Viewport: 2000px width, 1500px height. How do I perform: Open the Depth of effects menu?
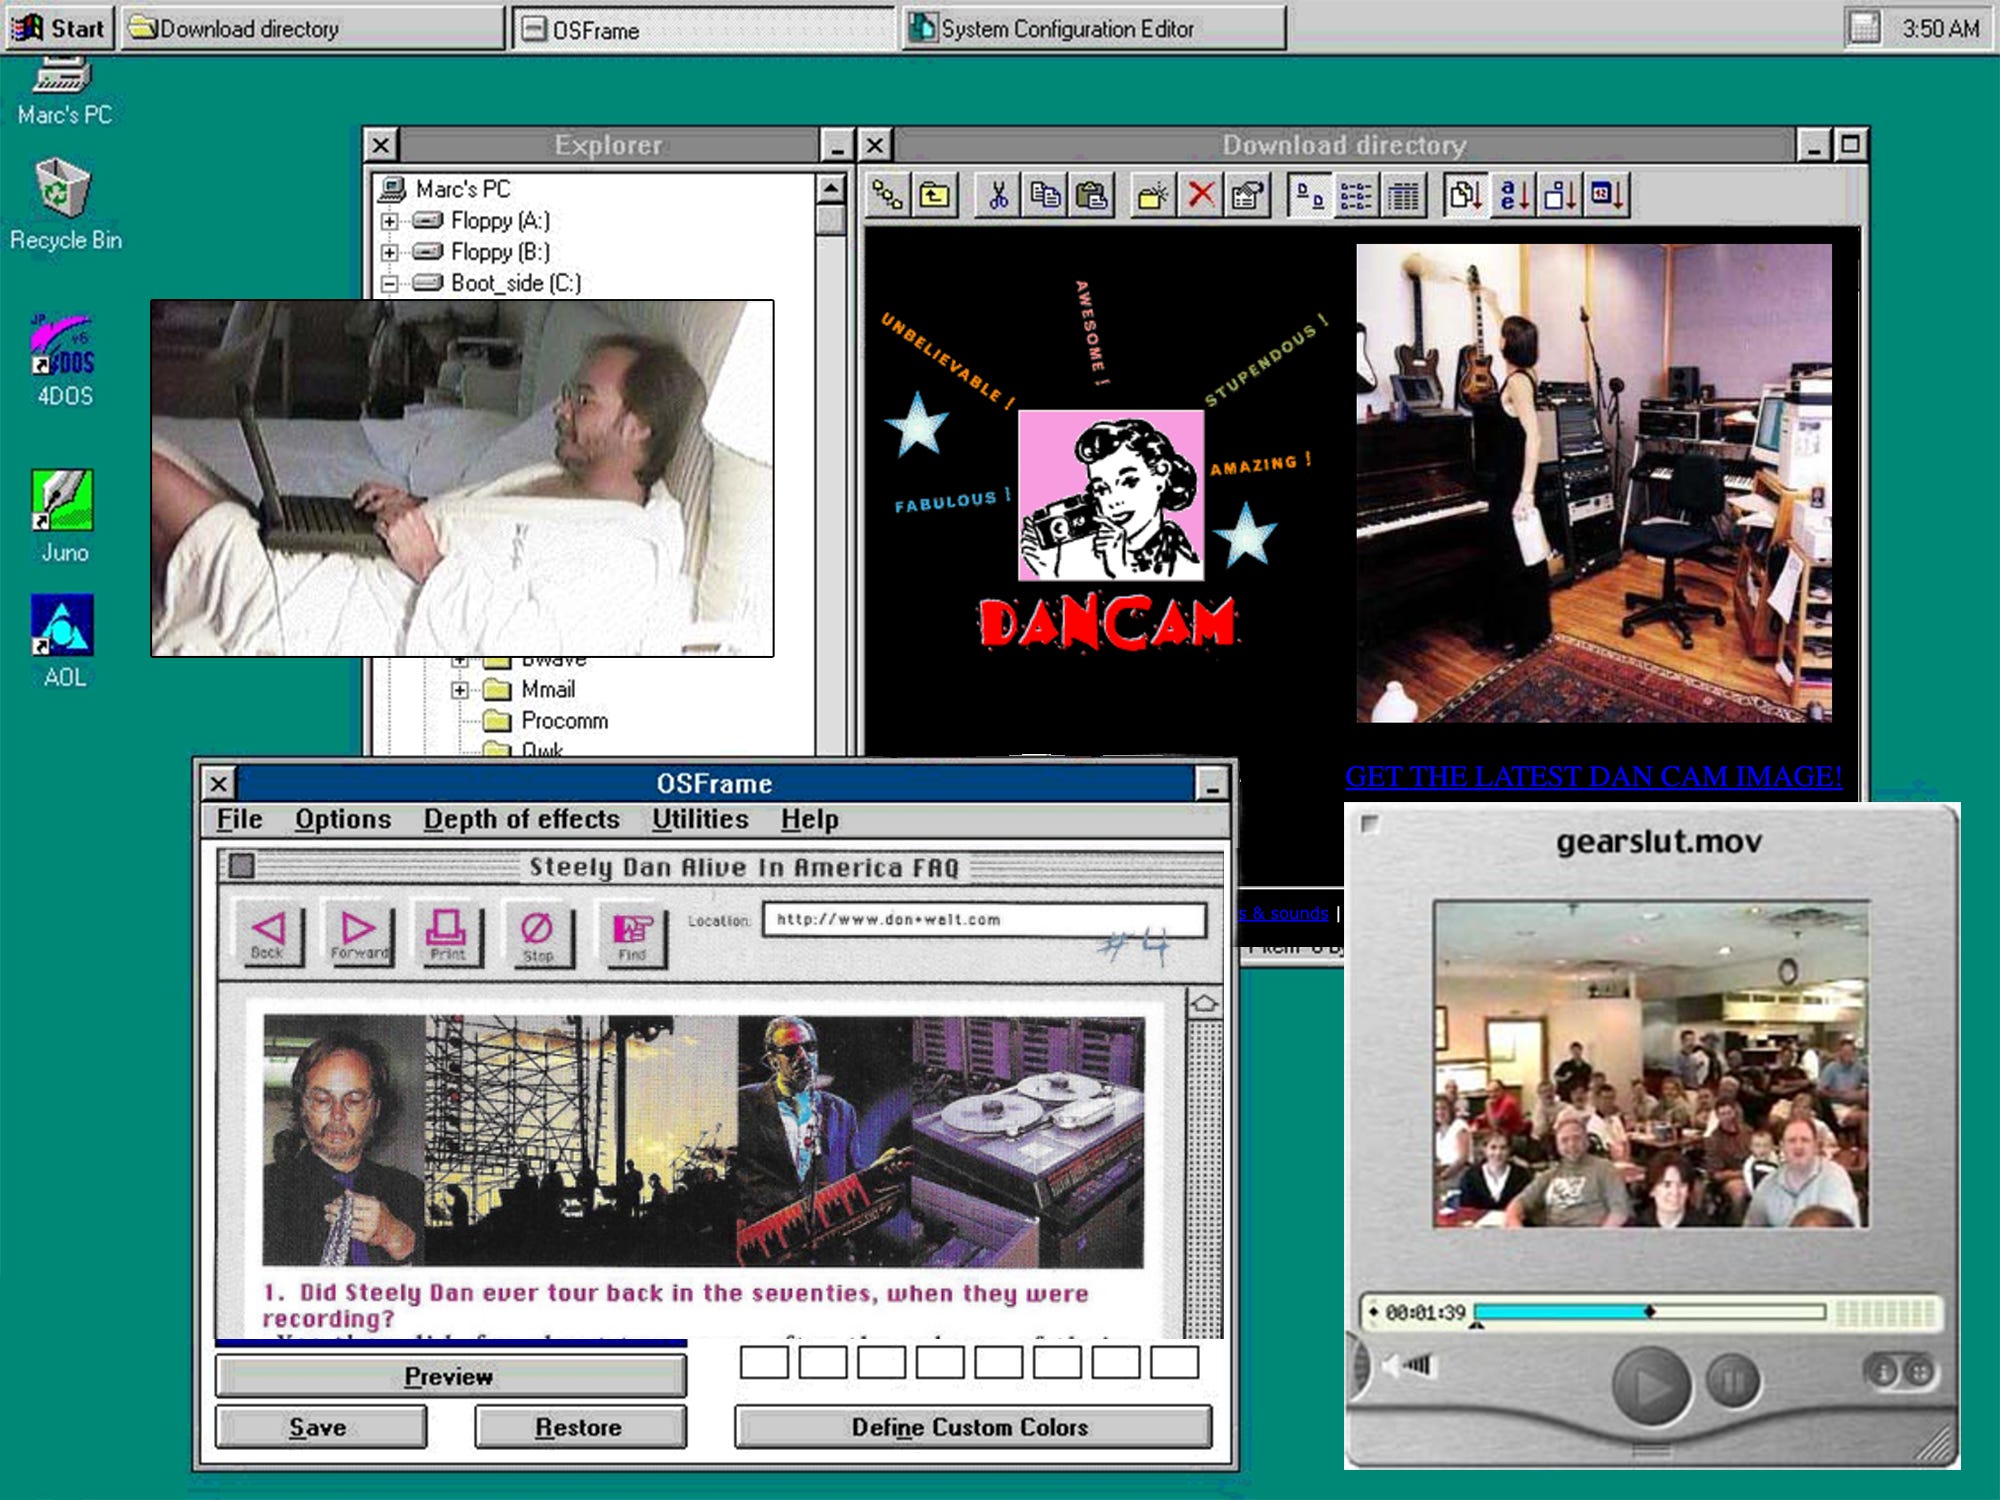521,819
